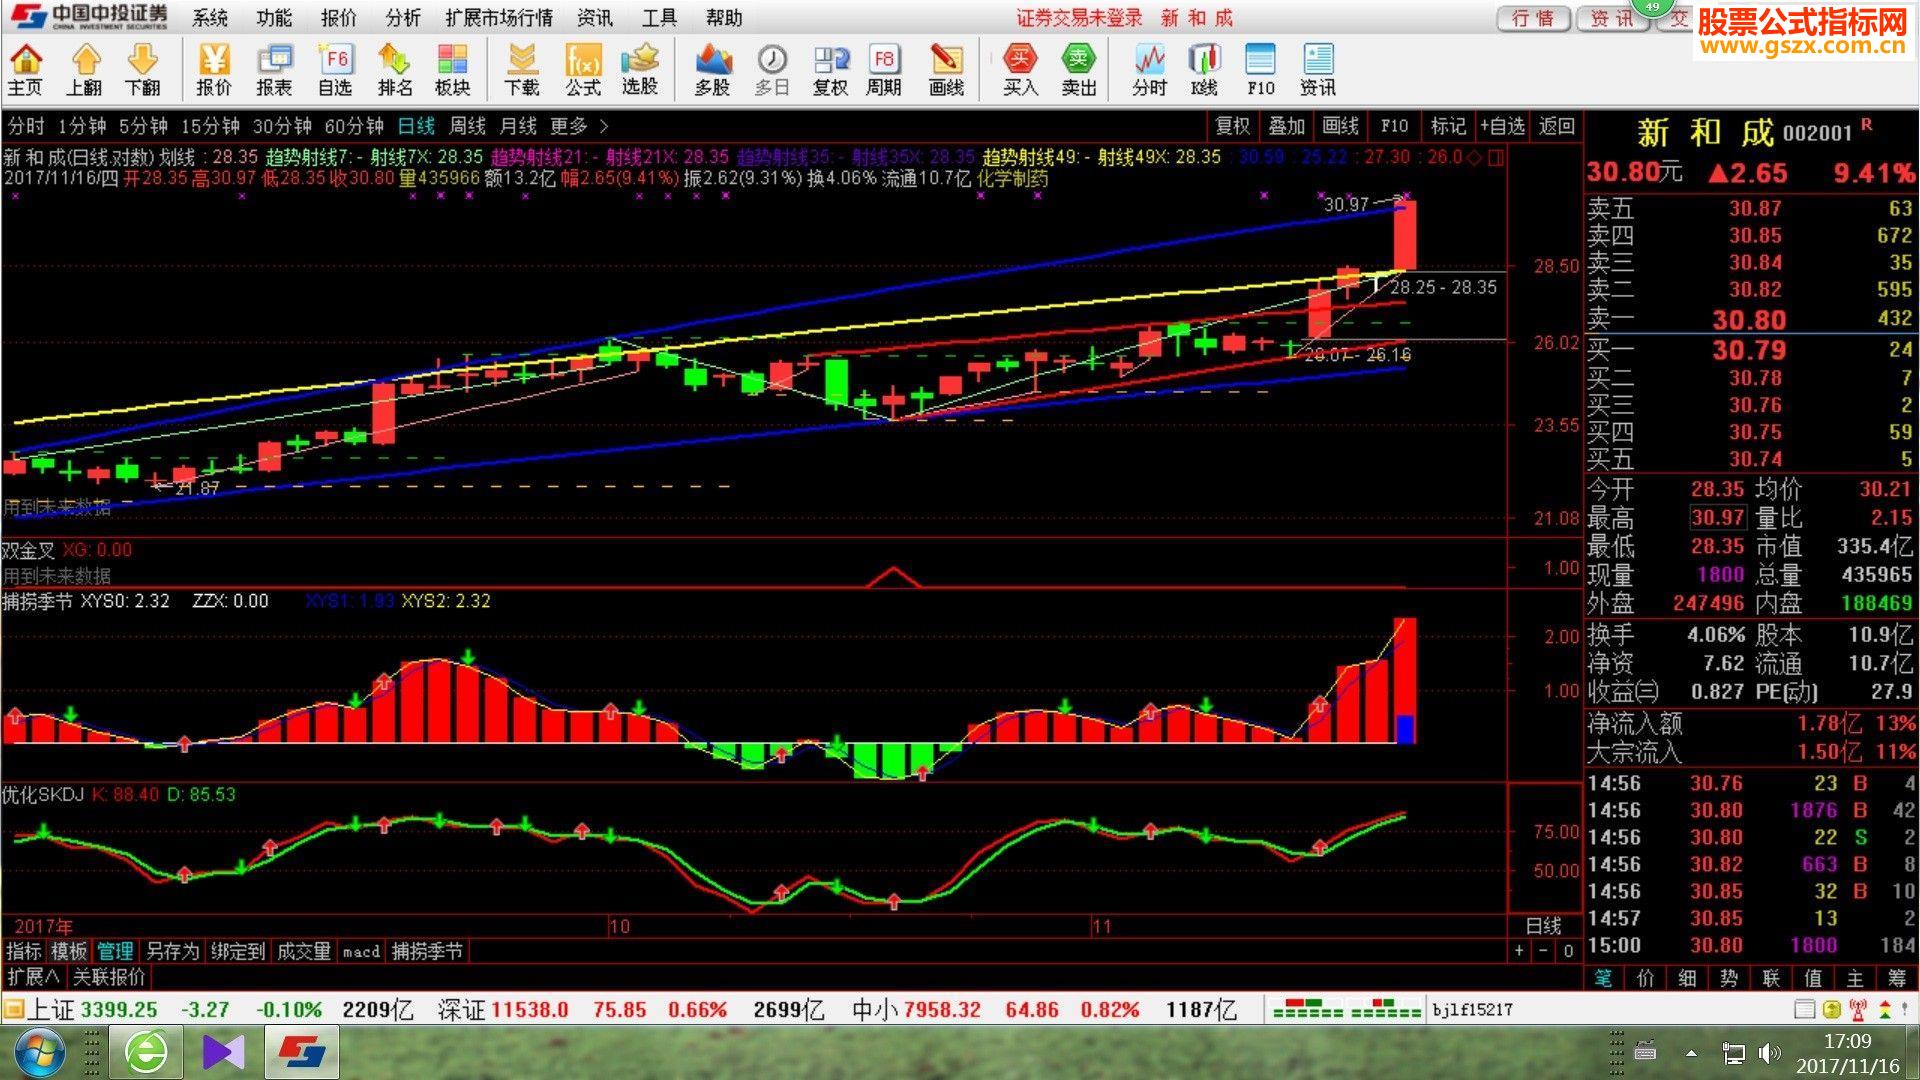Click the 返回 back button
The height and width of the screenshot is (1080, 1920).
tap(1557, 126)
